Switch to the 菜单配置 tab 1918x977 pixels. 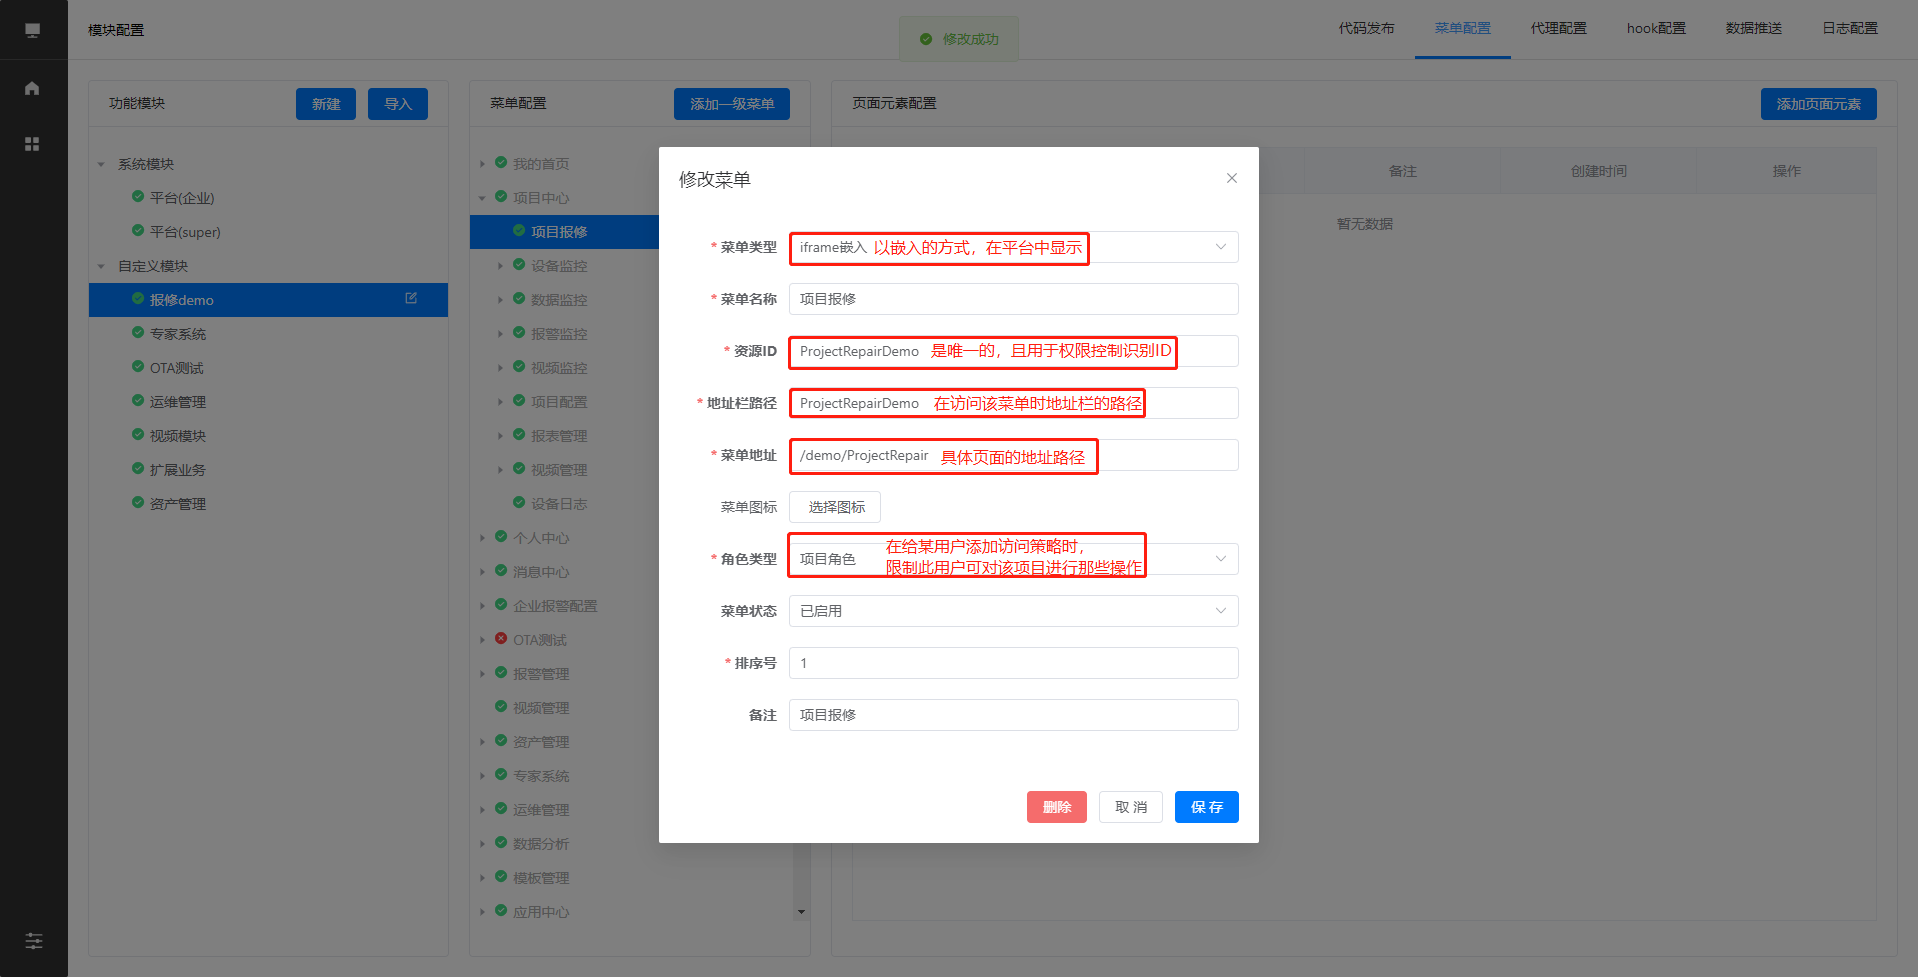[1462, 29]
